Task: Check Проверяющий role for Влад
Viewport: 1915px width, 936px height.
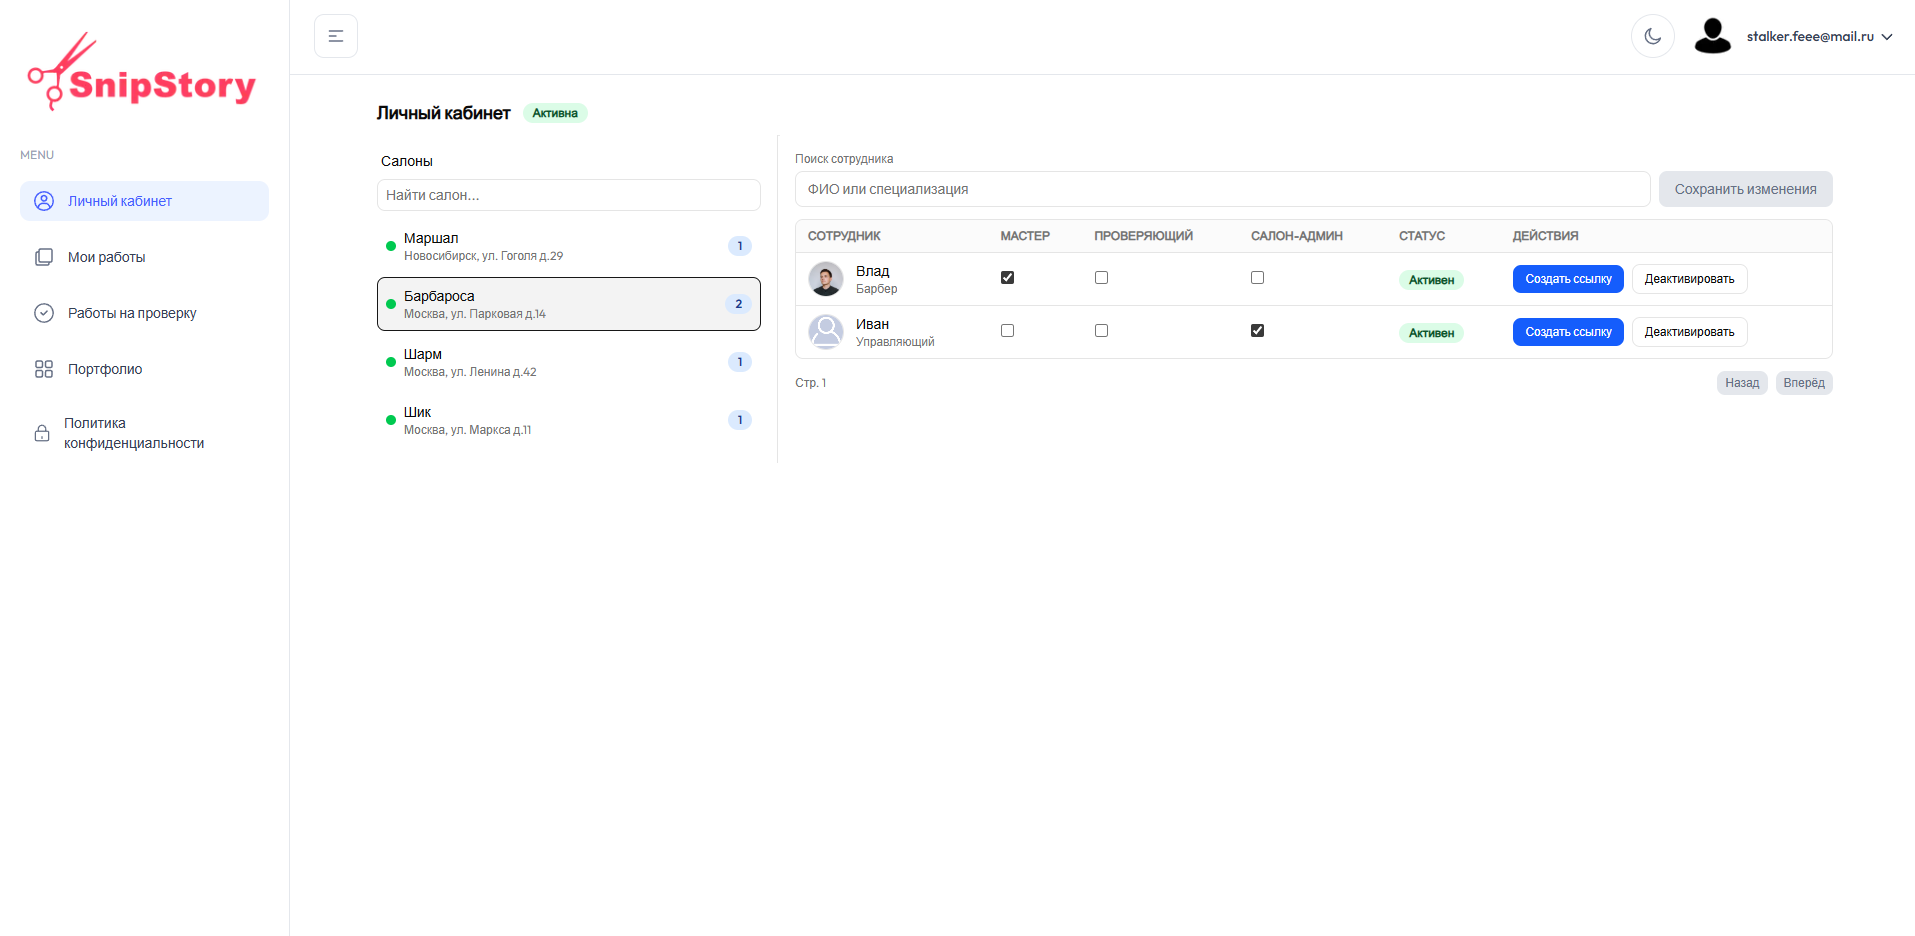Action: pos(1101,278)
